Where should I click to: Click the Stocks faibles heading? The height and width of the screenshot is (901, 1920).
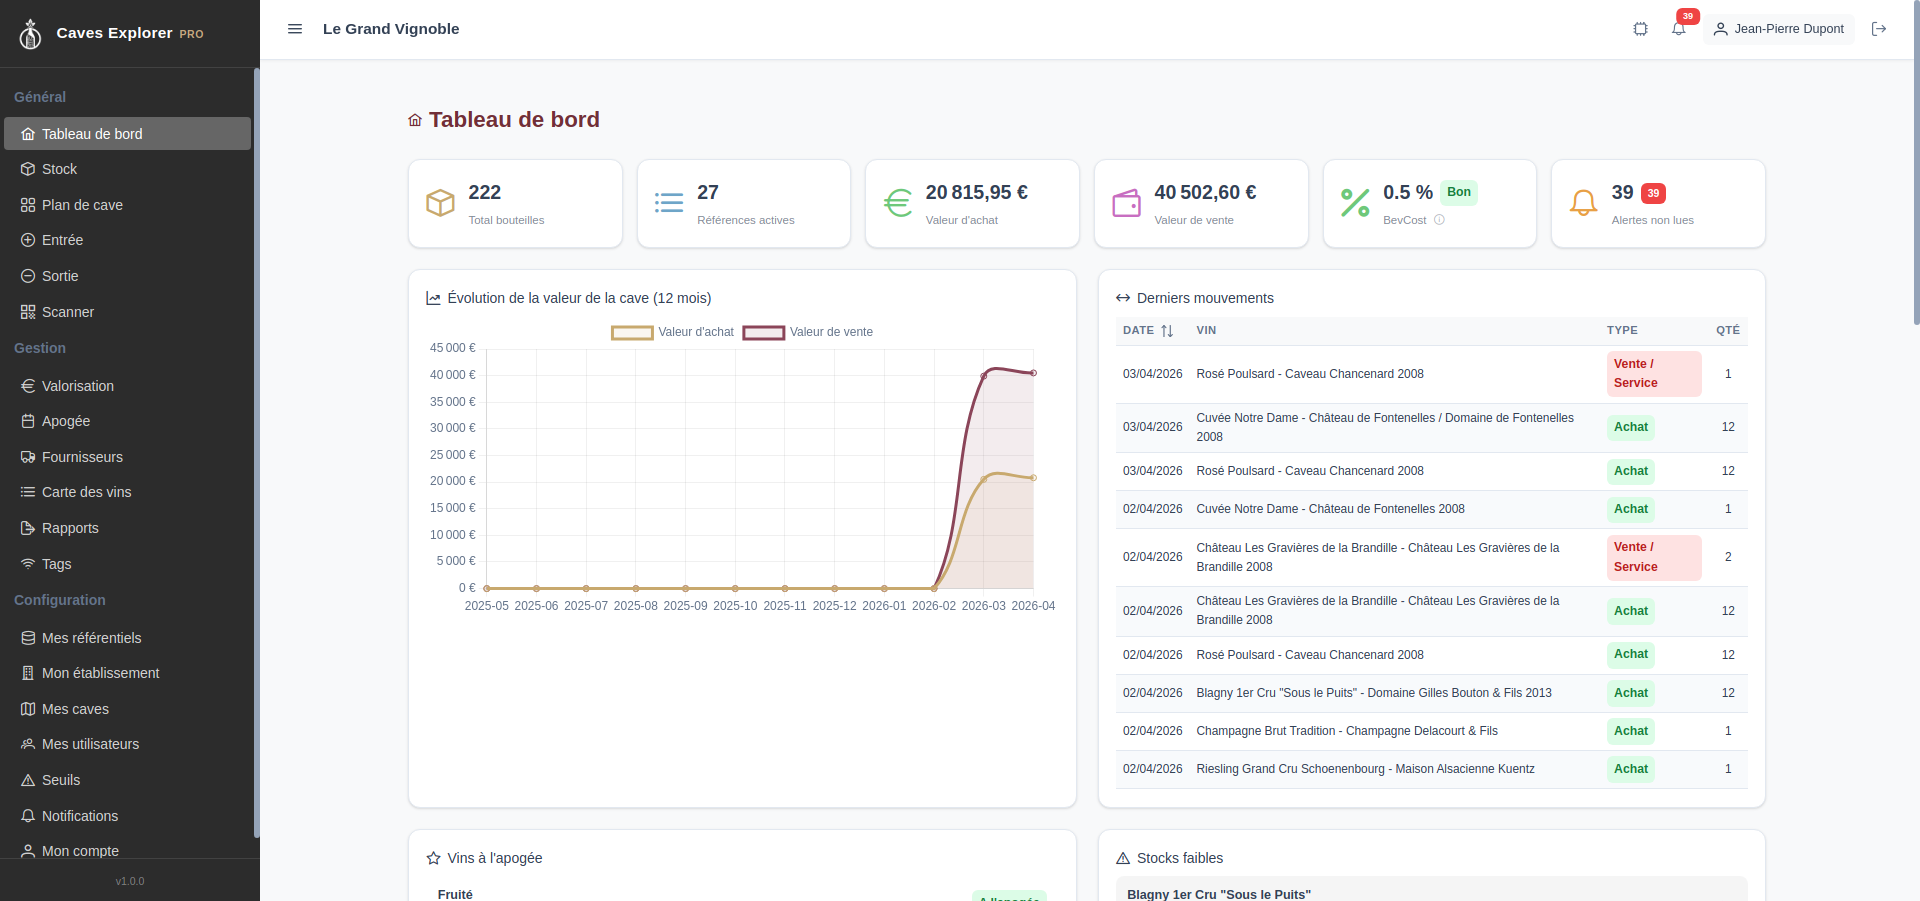[1180, 858]
